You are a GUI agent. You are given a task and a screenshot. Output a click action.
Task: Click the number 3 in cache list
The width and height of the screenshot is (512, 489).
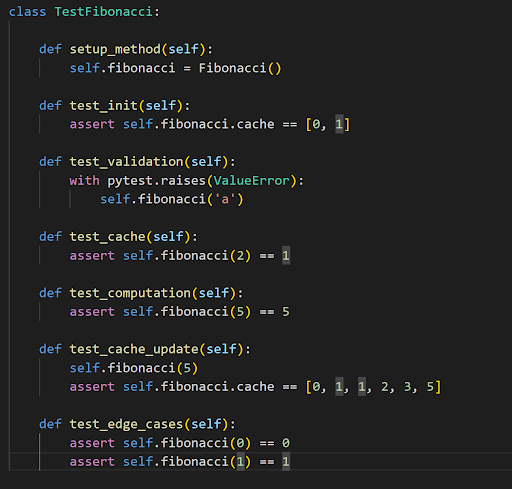[x=408, y=387]
